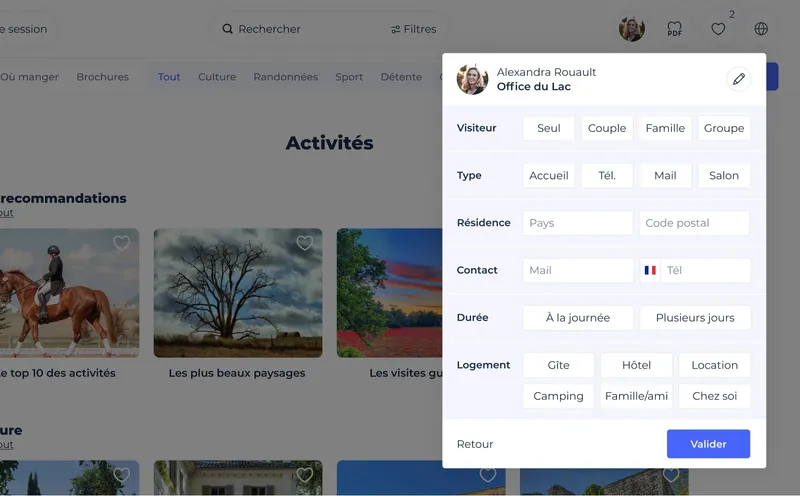Choose Mail contact type

pyautogui.click(x=665, y=176)
